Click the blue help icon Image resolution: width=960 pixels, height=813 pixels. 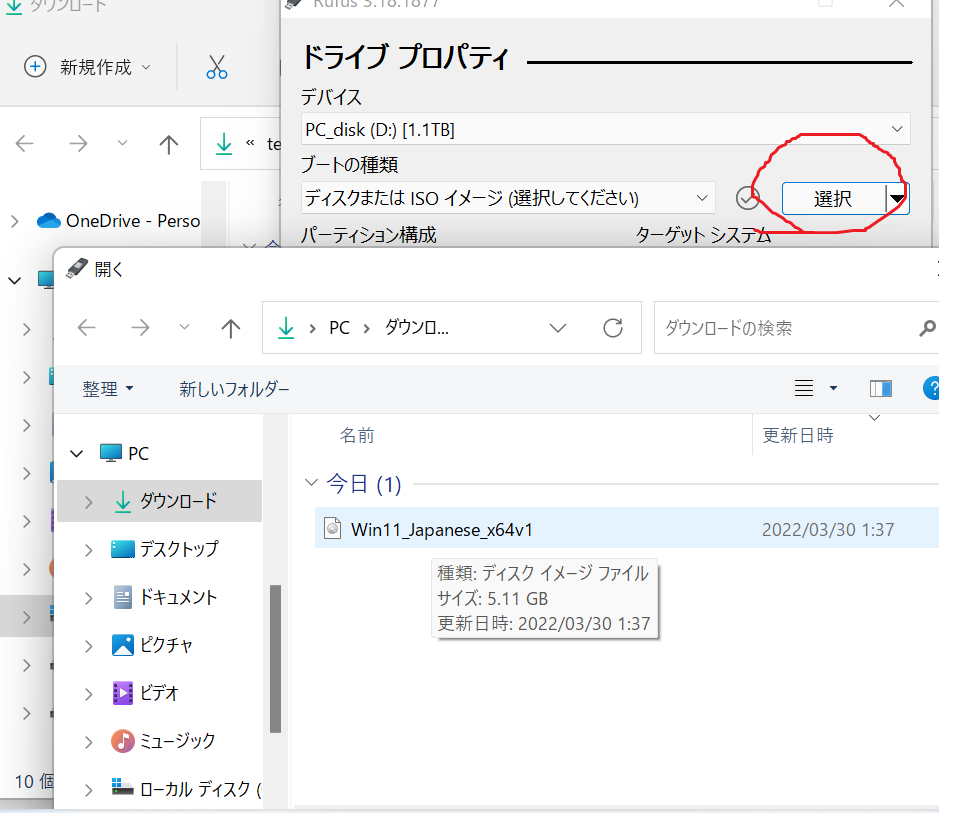point(931,388)
